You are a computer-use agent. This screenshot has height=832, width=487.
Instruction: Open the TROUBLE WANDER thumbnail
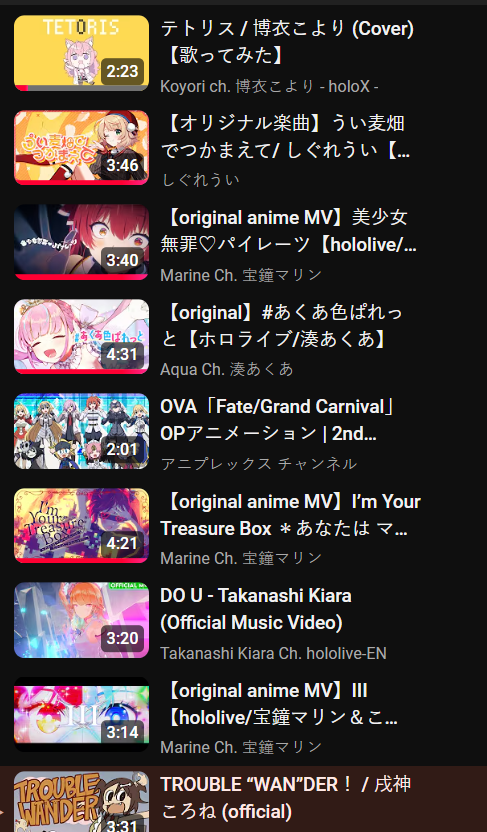tap(81, 801)
